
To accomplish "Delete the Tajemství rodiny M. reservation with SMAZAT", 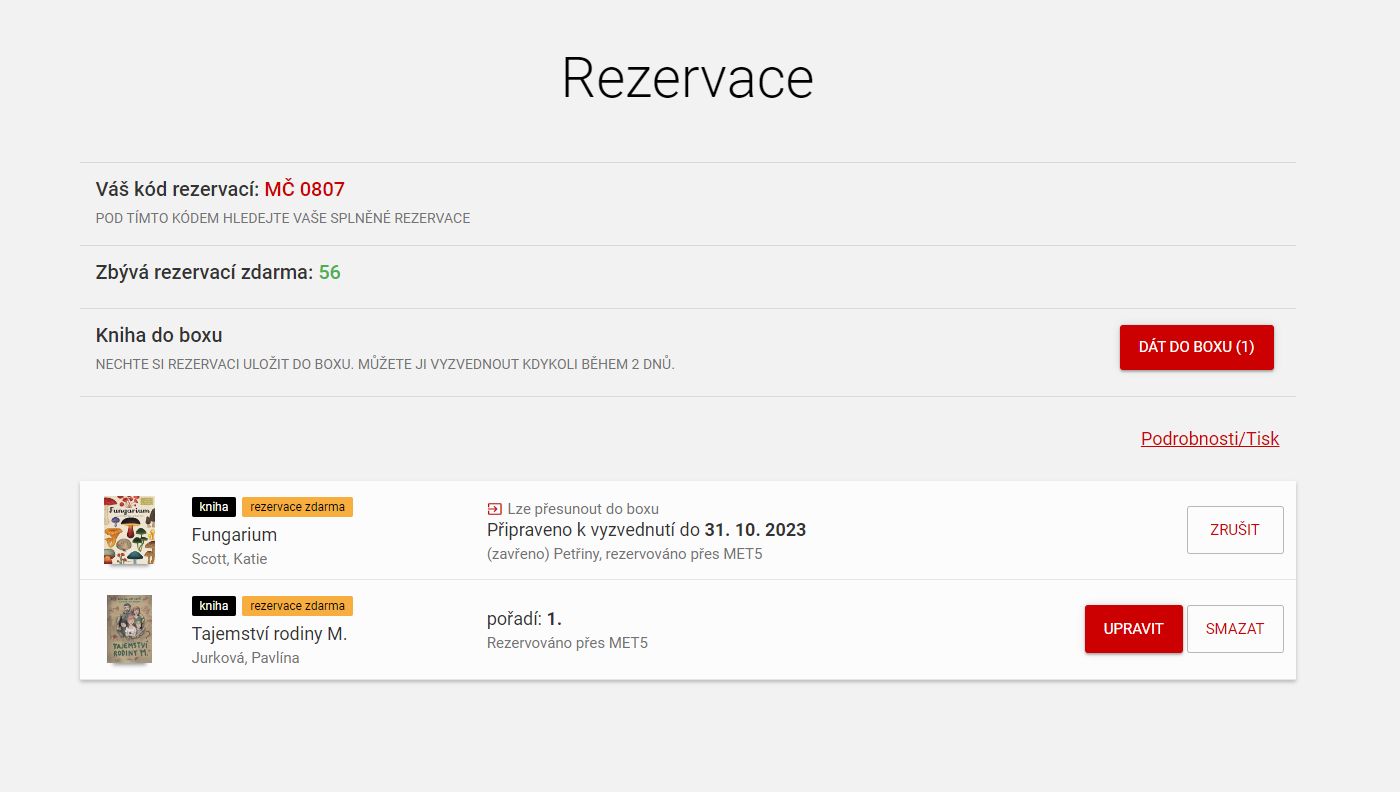I will pyautogui.click(x=1234, y=629).
